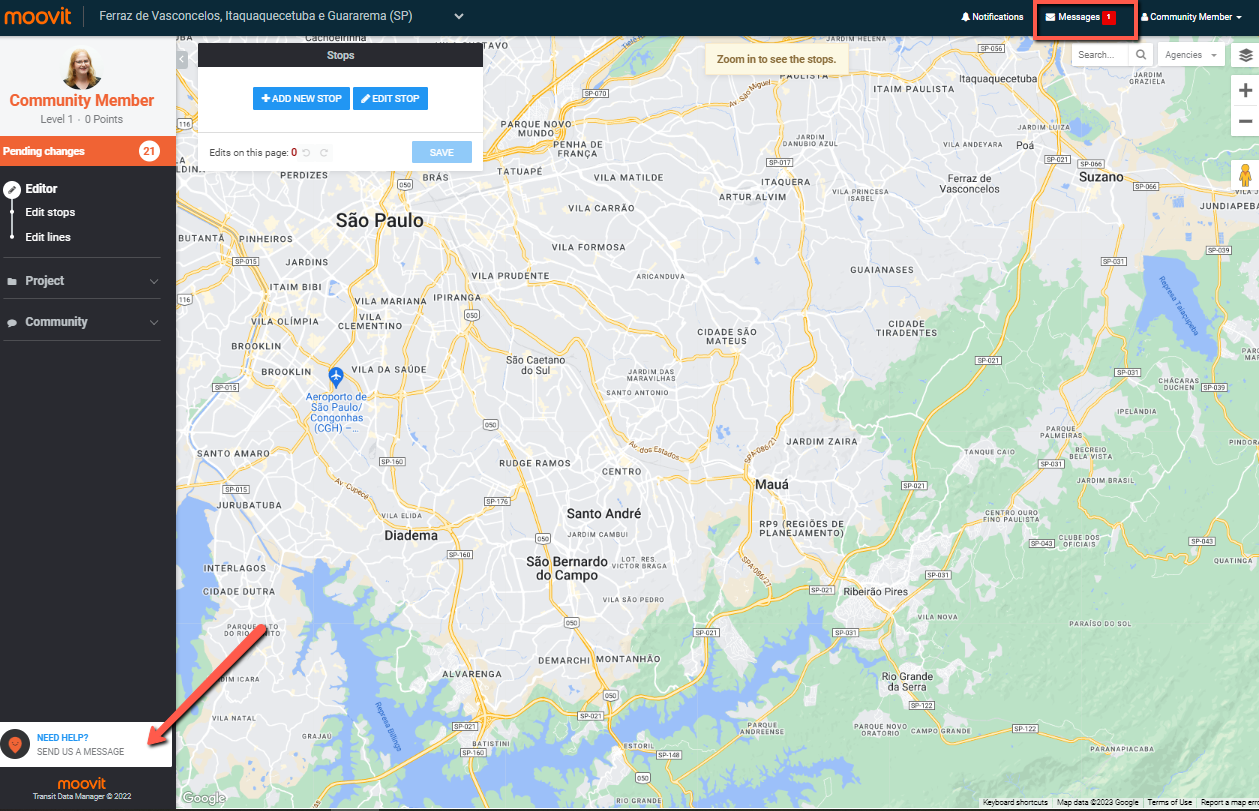Screen dimensions: 1259x811
Task: Click the São Paulo map label
Action: [379, 220]
